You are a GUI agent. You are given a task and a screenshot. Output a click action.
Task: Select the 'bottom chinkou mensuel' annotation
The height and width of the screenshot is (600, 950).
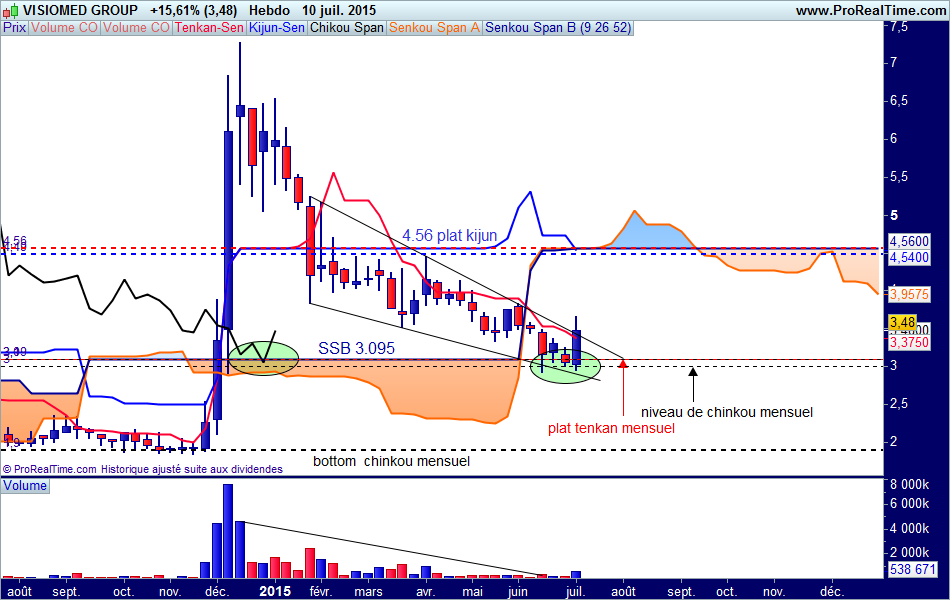[x=391, y=461]
